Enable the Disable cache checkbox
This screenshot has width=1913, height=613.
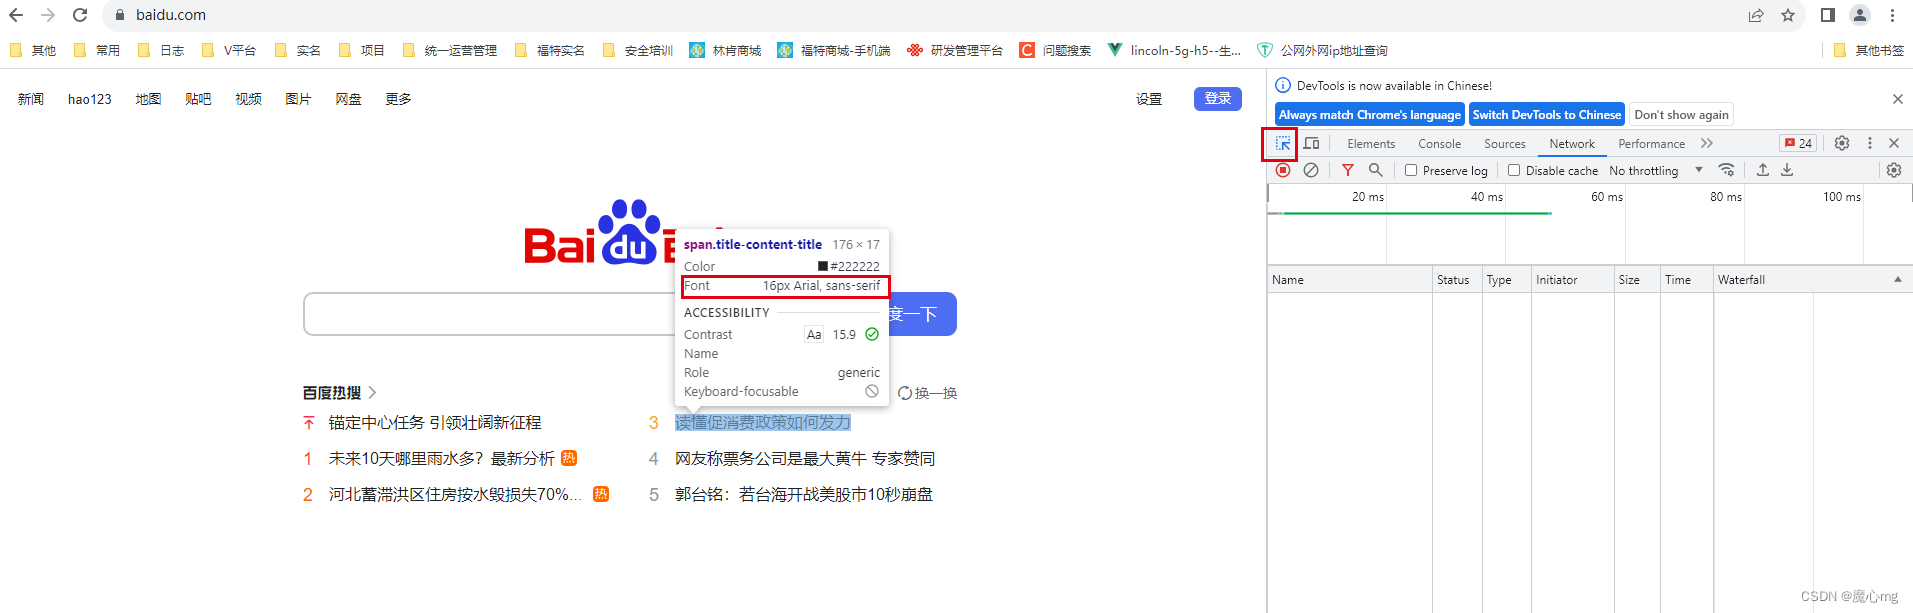pyautogui.click(x=1514, y=170)
